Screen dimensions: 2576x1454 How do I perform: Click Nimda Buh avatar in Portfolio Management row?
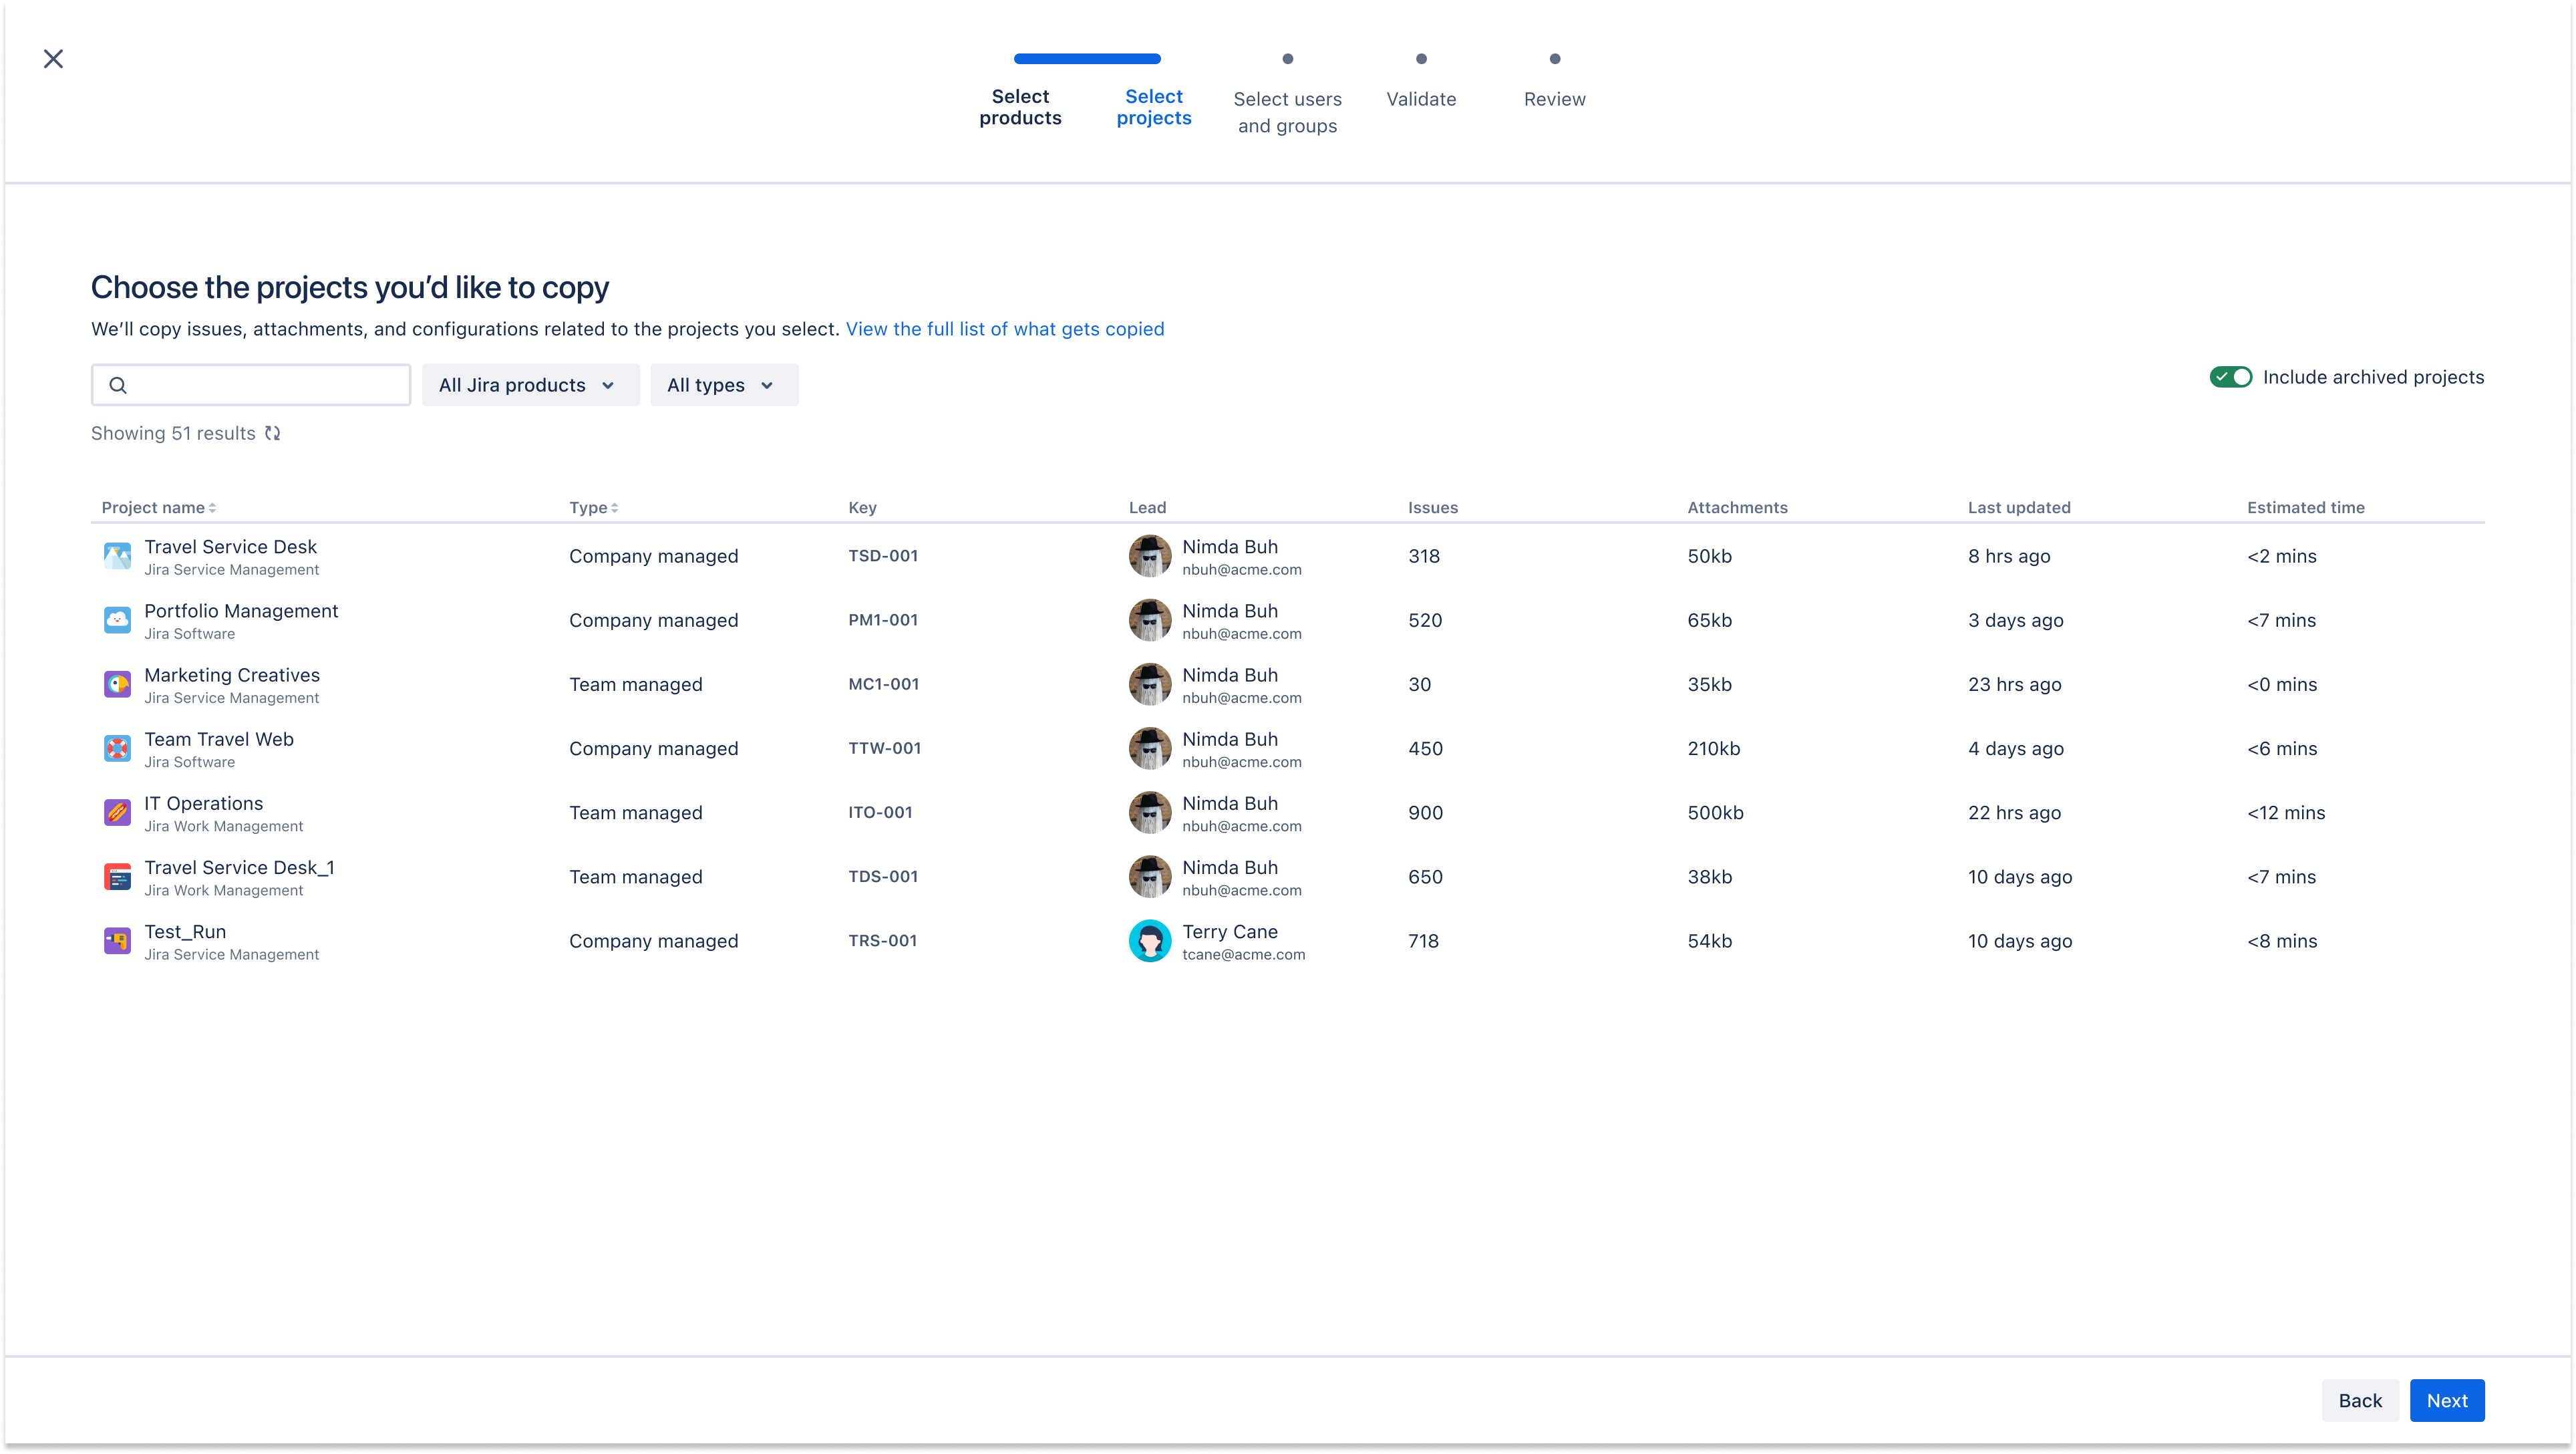(1150, 620)
